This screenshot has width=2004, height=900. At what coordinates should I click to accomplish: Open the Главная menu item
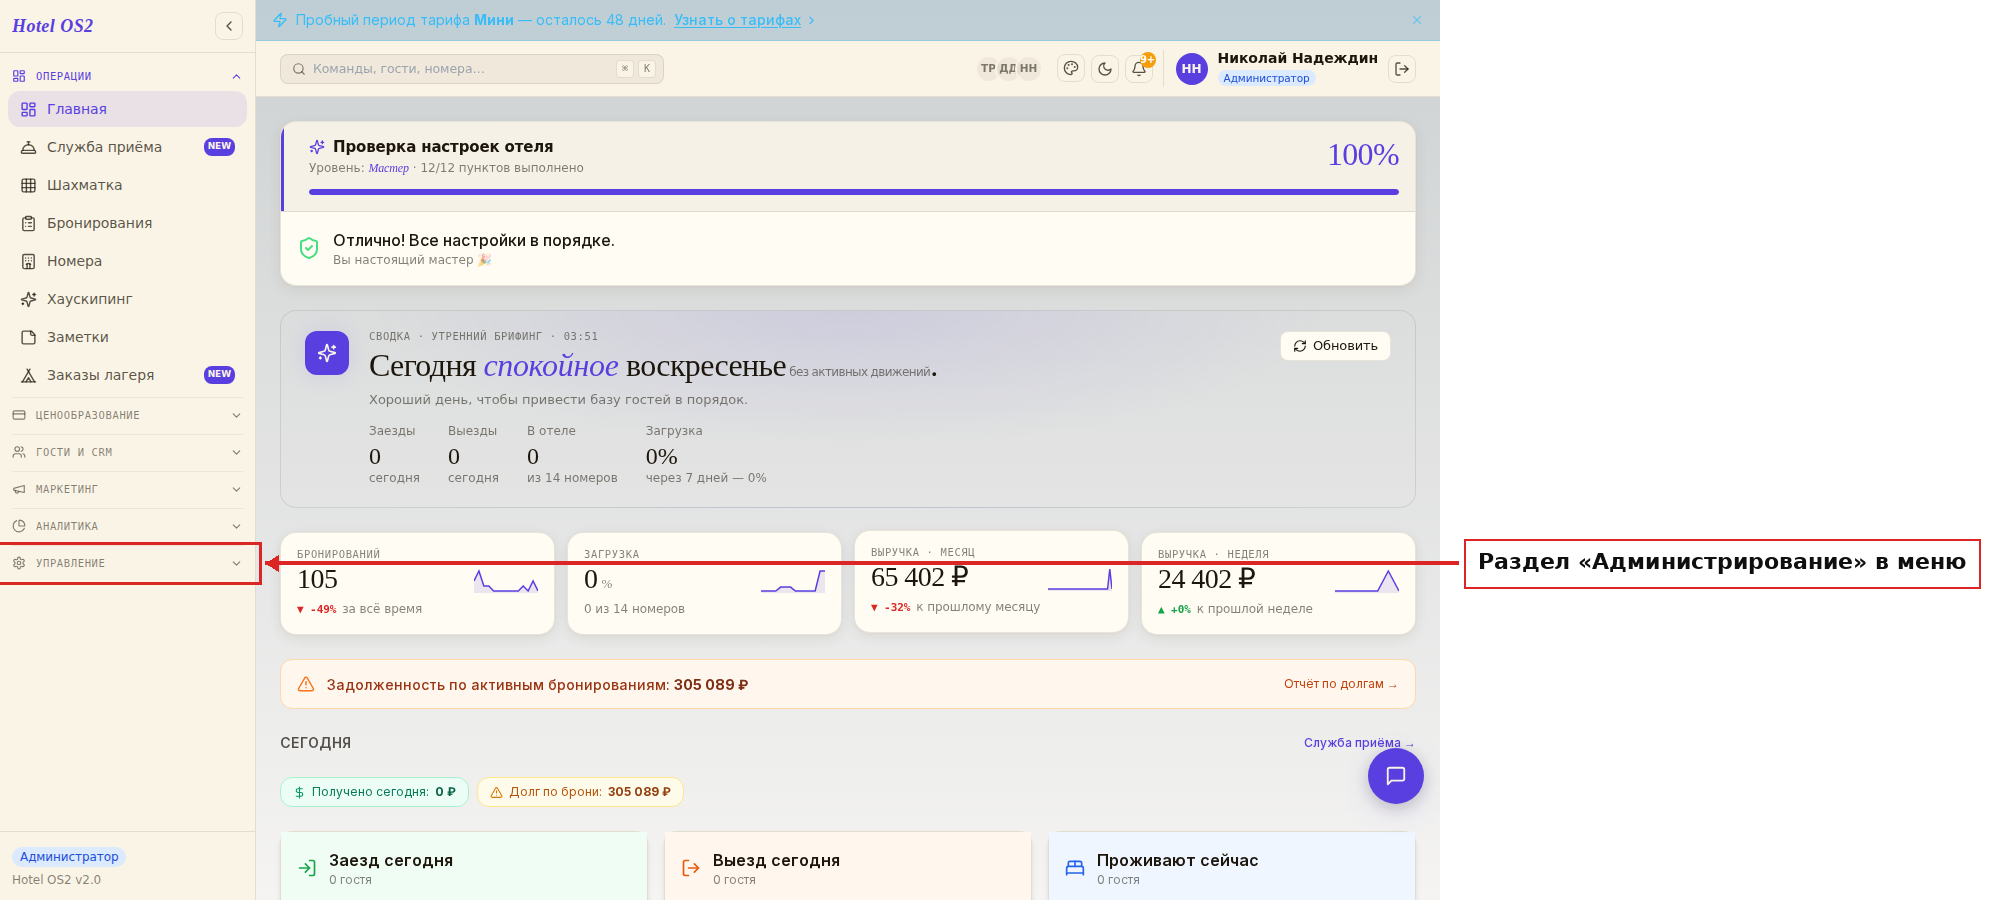[x=127, y=109]
